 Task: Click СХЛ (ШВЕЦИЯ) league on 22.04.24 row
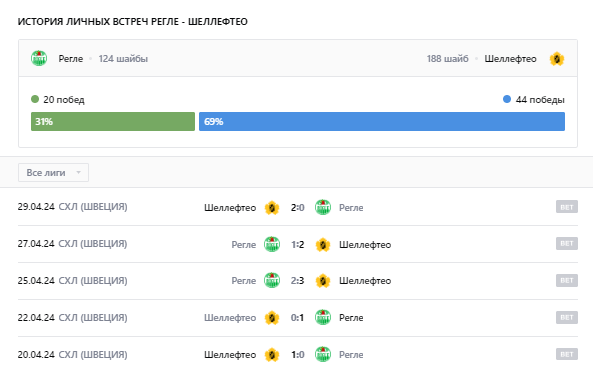[93, 317]
